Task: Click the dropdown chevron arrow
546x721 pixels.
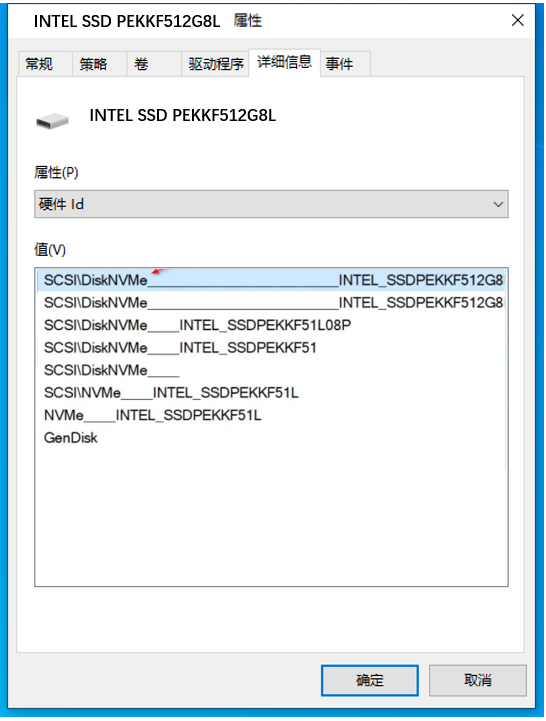Action: [498, 204]
